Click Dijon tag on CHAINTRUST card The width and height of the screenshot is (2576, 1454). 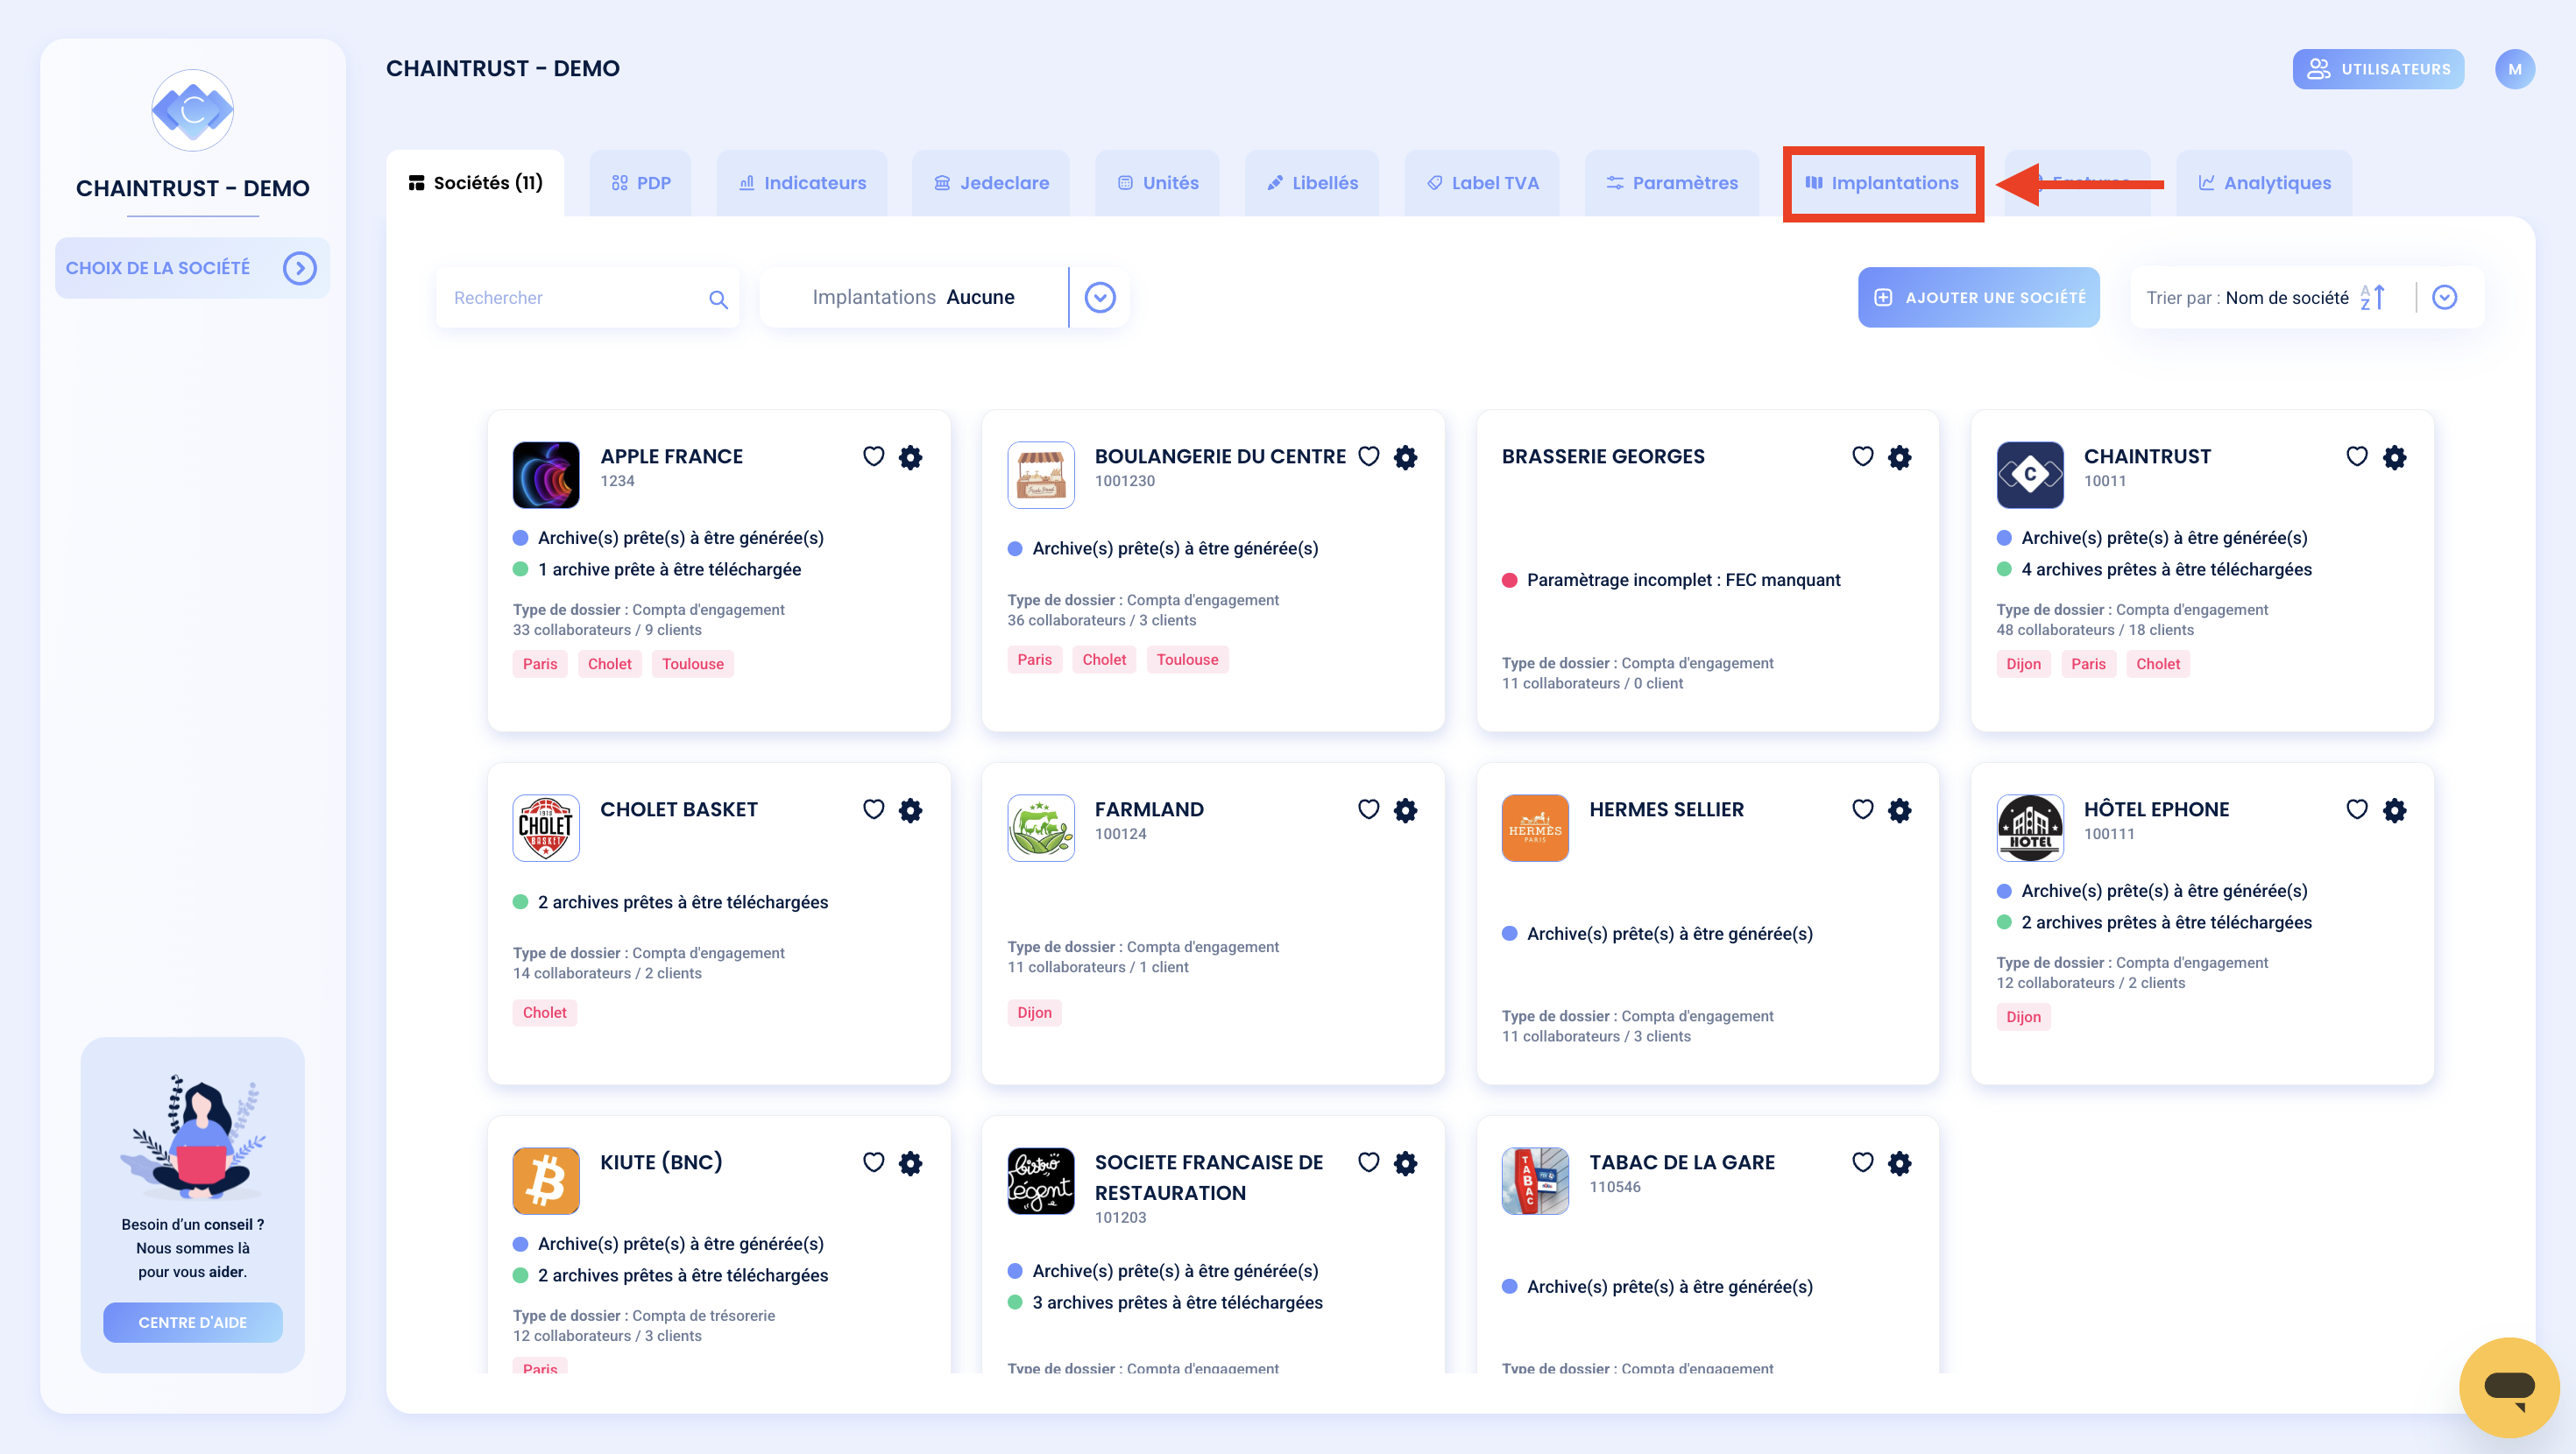(2023, 664)
